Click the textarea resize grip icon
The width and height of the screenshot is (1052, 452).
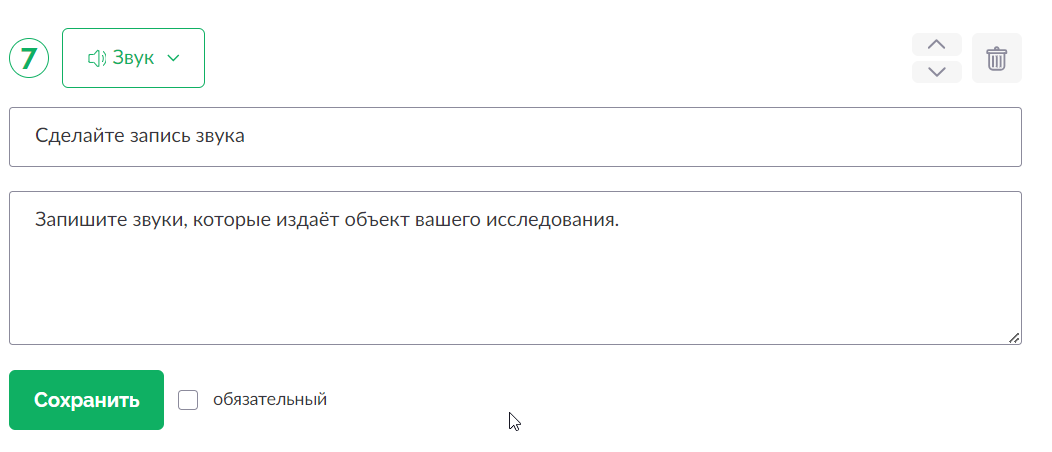1014,337
